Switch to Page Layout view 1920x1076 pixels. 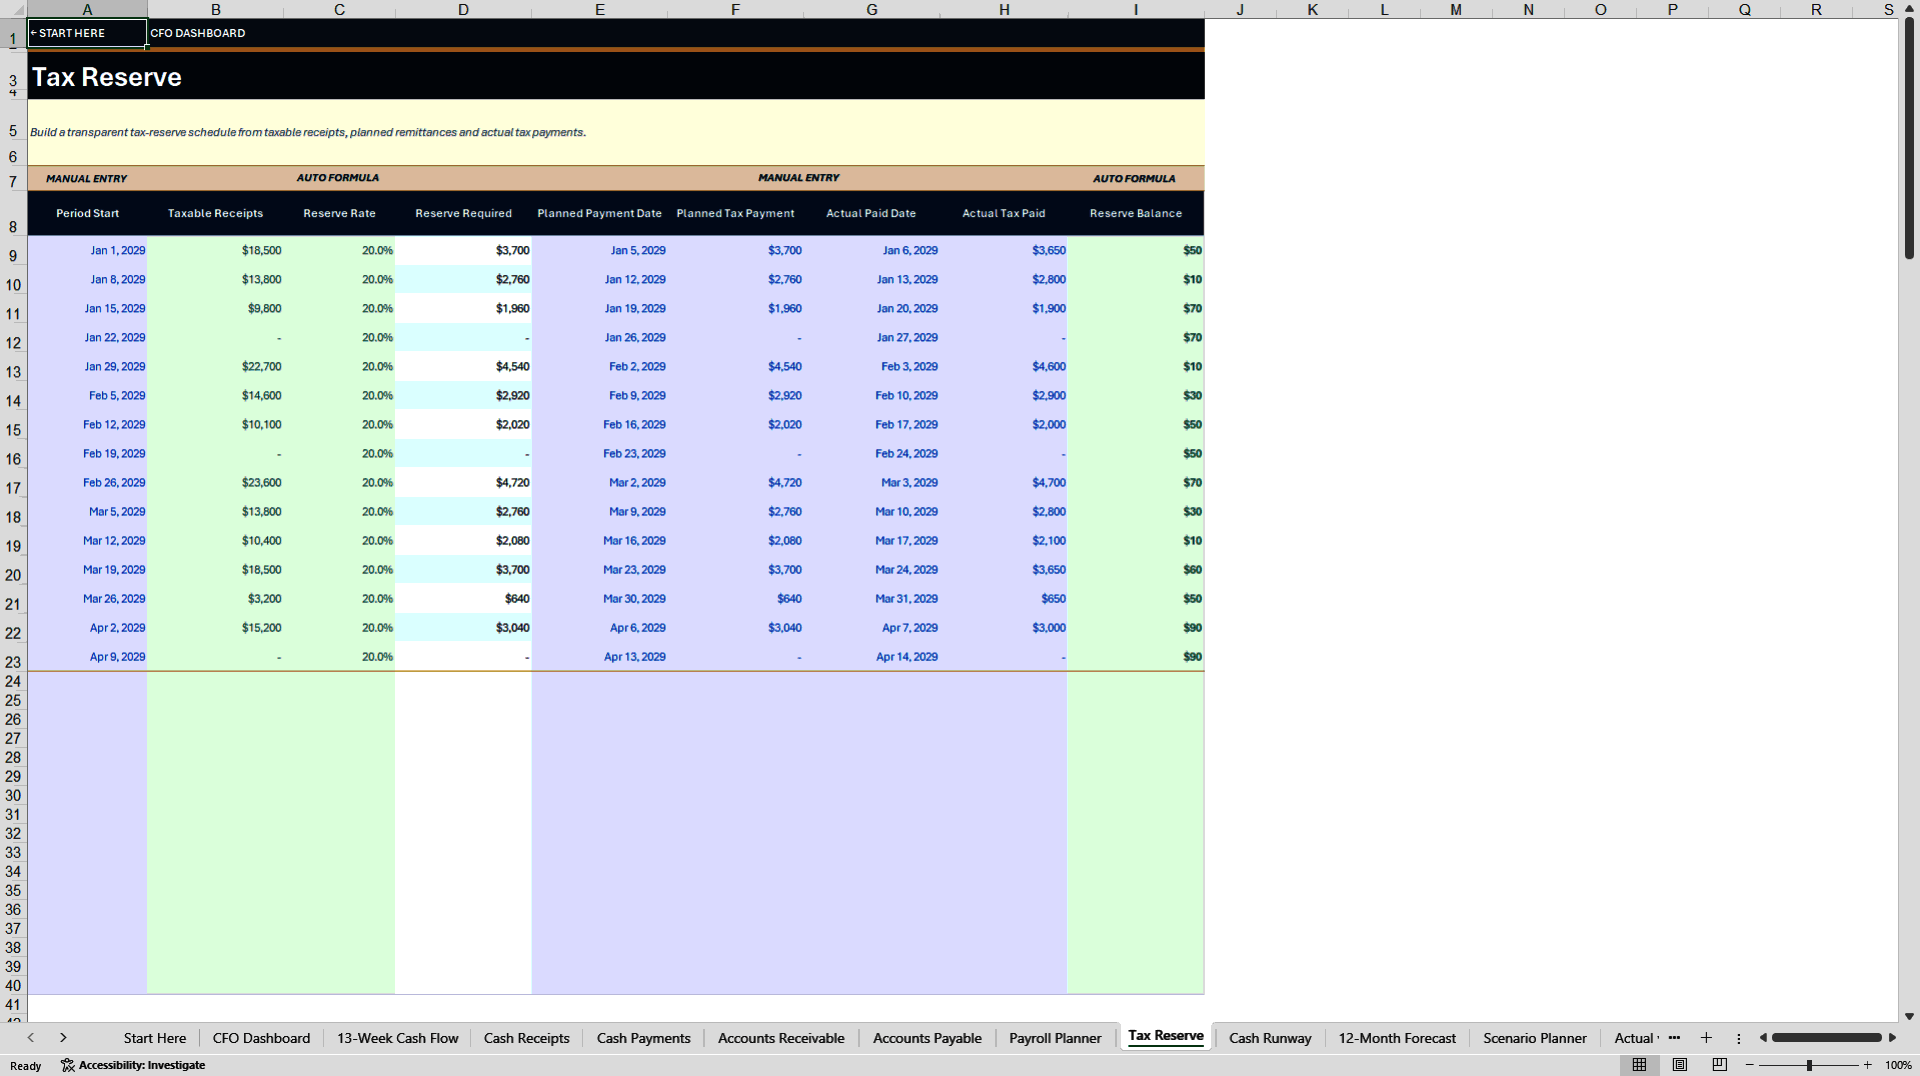point(1680,1065)
